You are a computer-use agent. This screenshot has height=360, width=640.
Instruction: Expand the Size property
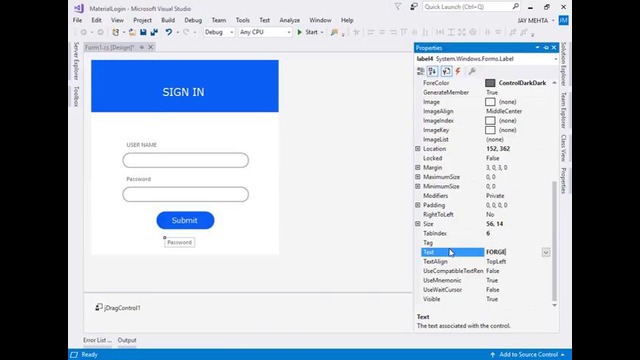tap(418, 224)
